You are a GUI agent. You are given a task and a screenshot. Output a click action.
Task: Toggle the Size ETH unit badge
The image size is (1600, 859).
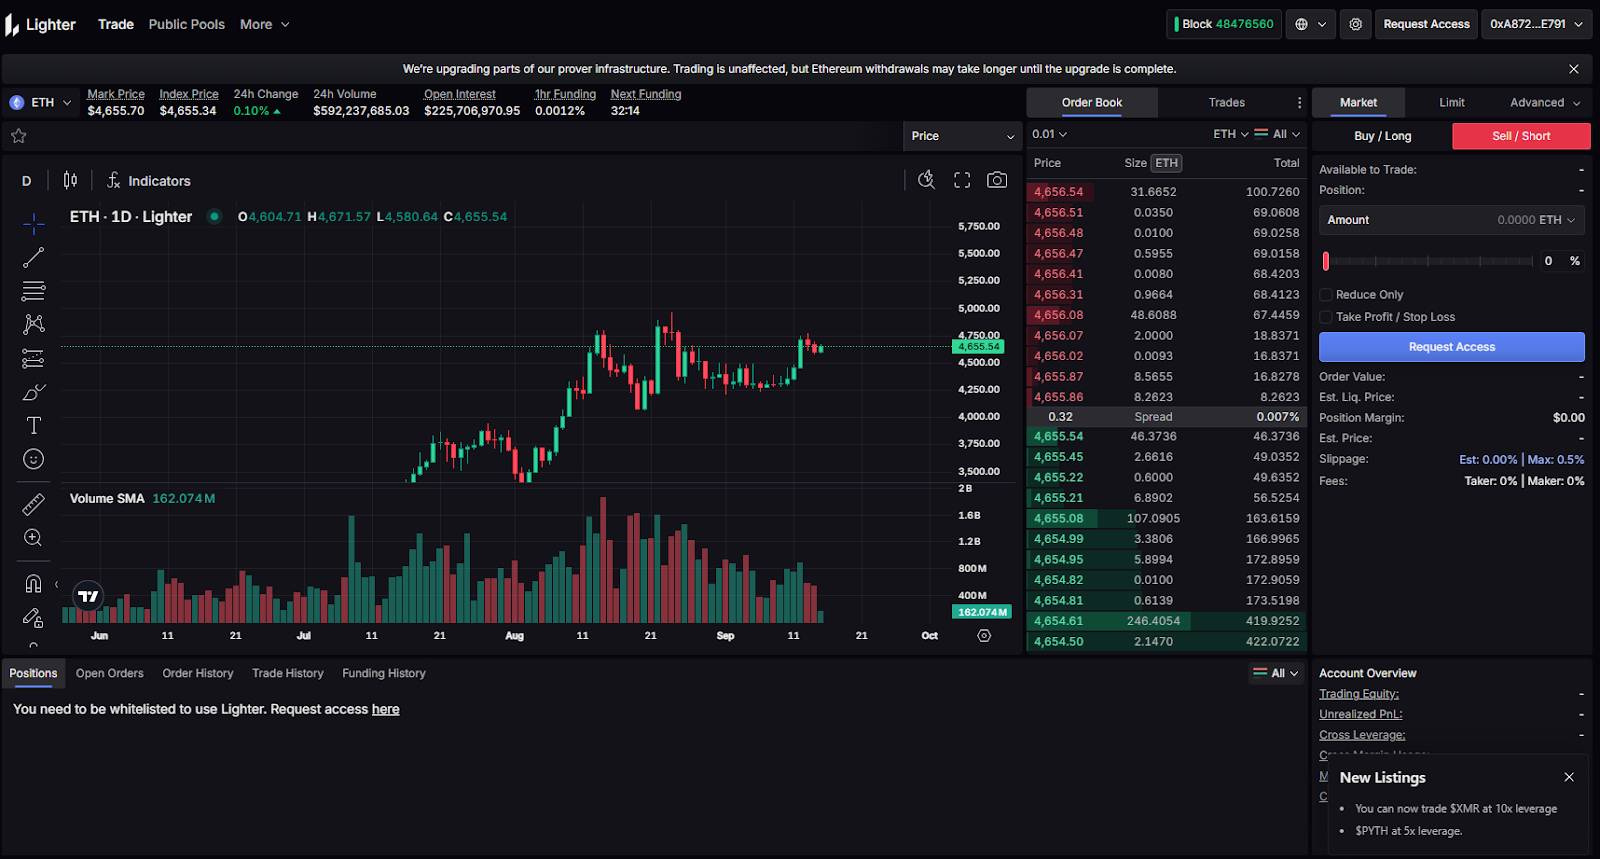coord(1167,163)
